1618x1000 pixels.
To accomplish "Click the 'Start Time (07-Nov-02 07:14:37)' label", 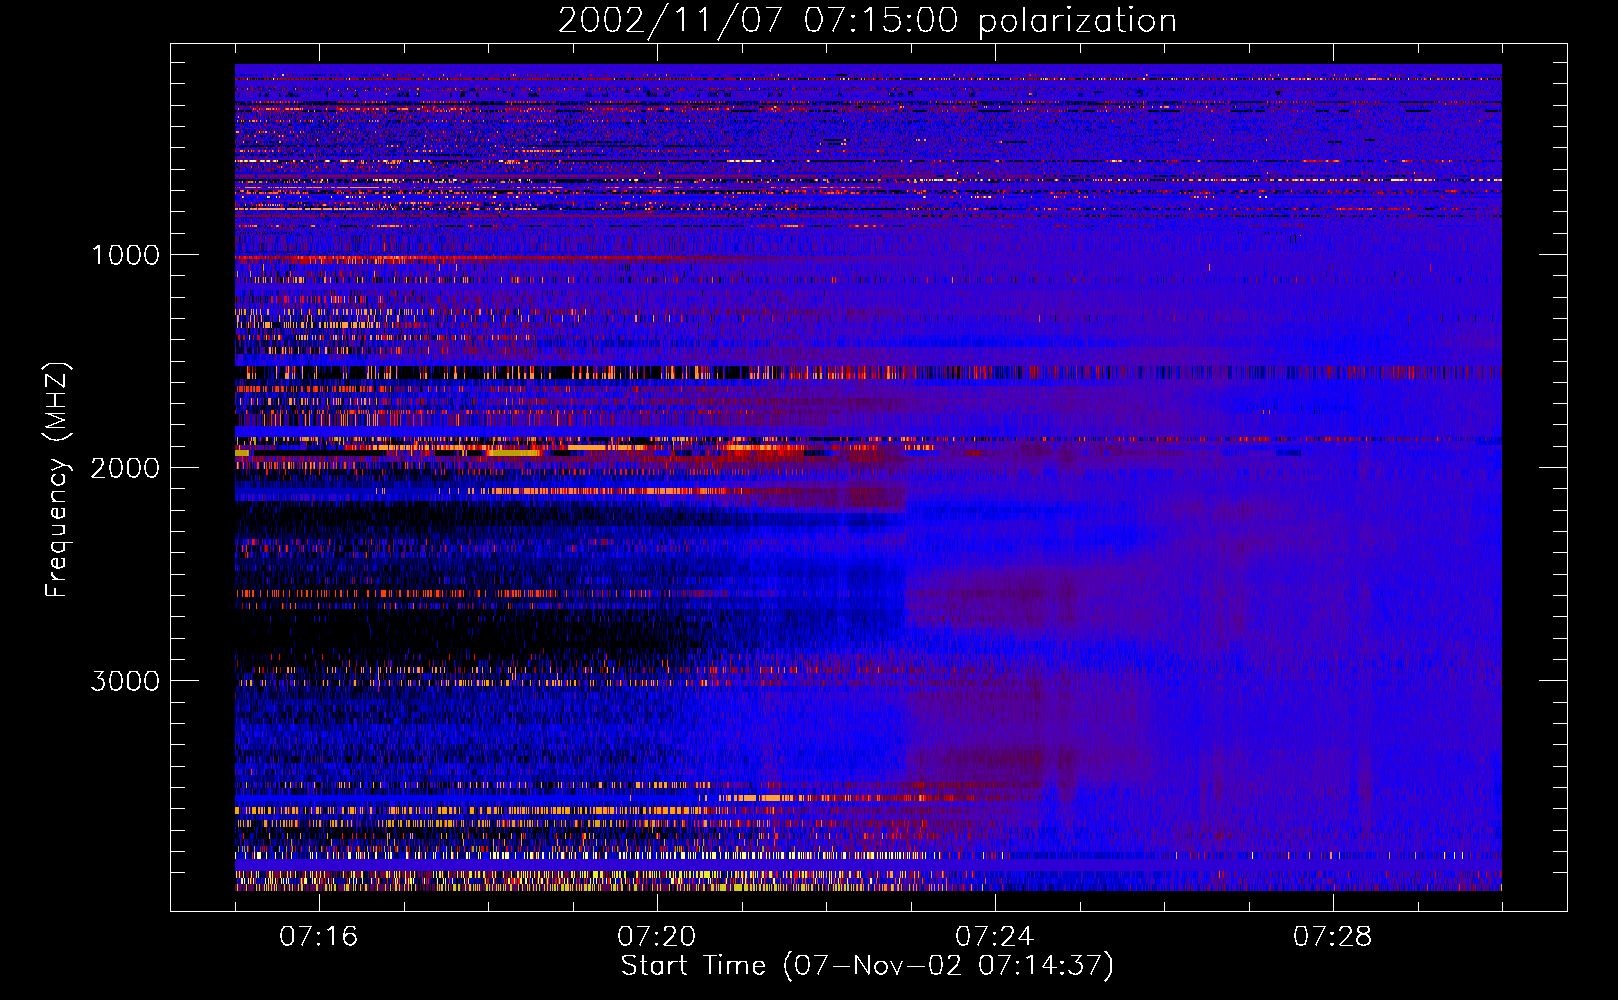I will (x=867, y=966).
